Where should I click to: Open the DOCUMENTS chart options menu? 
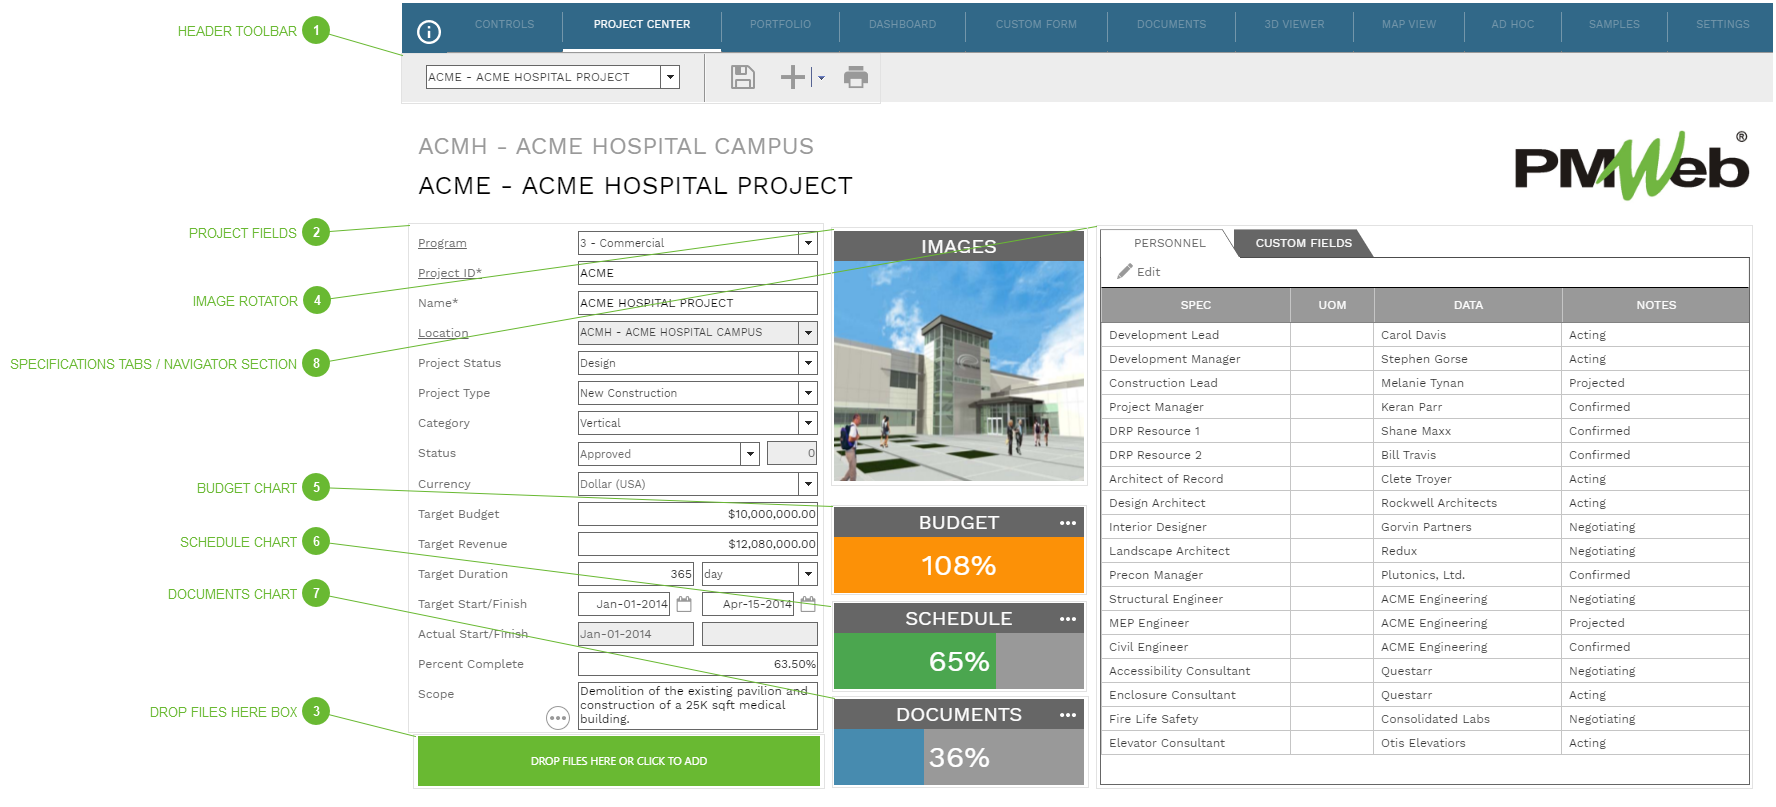point(1068,715)
